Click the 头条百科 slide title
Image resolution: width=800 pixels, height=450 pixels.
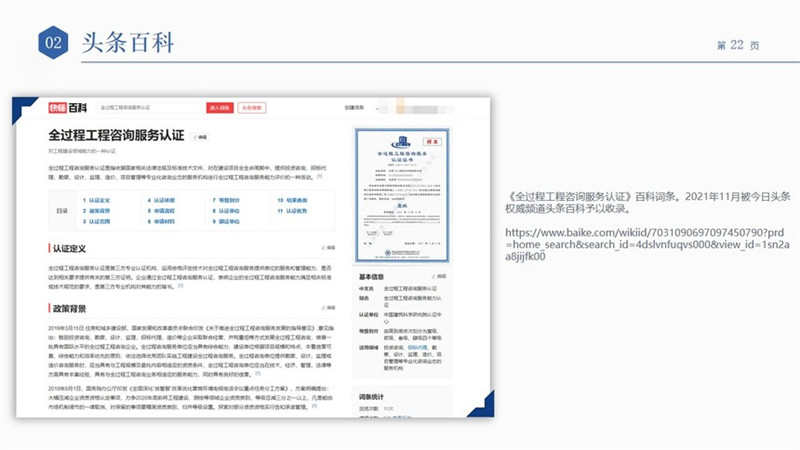click(128, 42)
